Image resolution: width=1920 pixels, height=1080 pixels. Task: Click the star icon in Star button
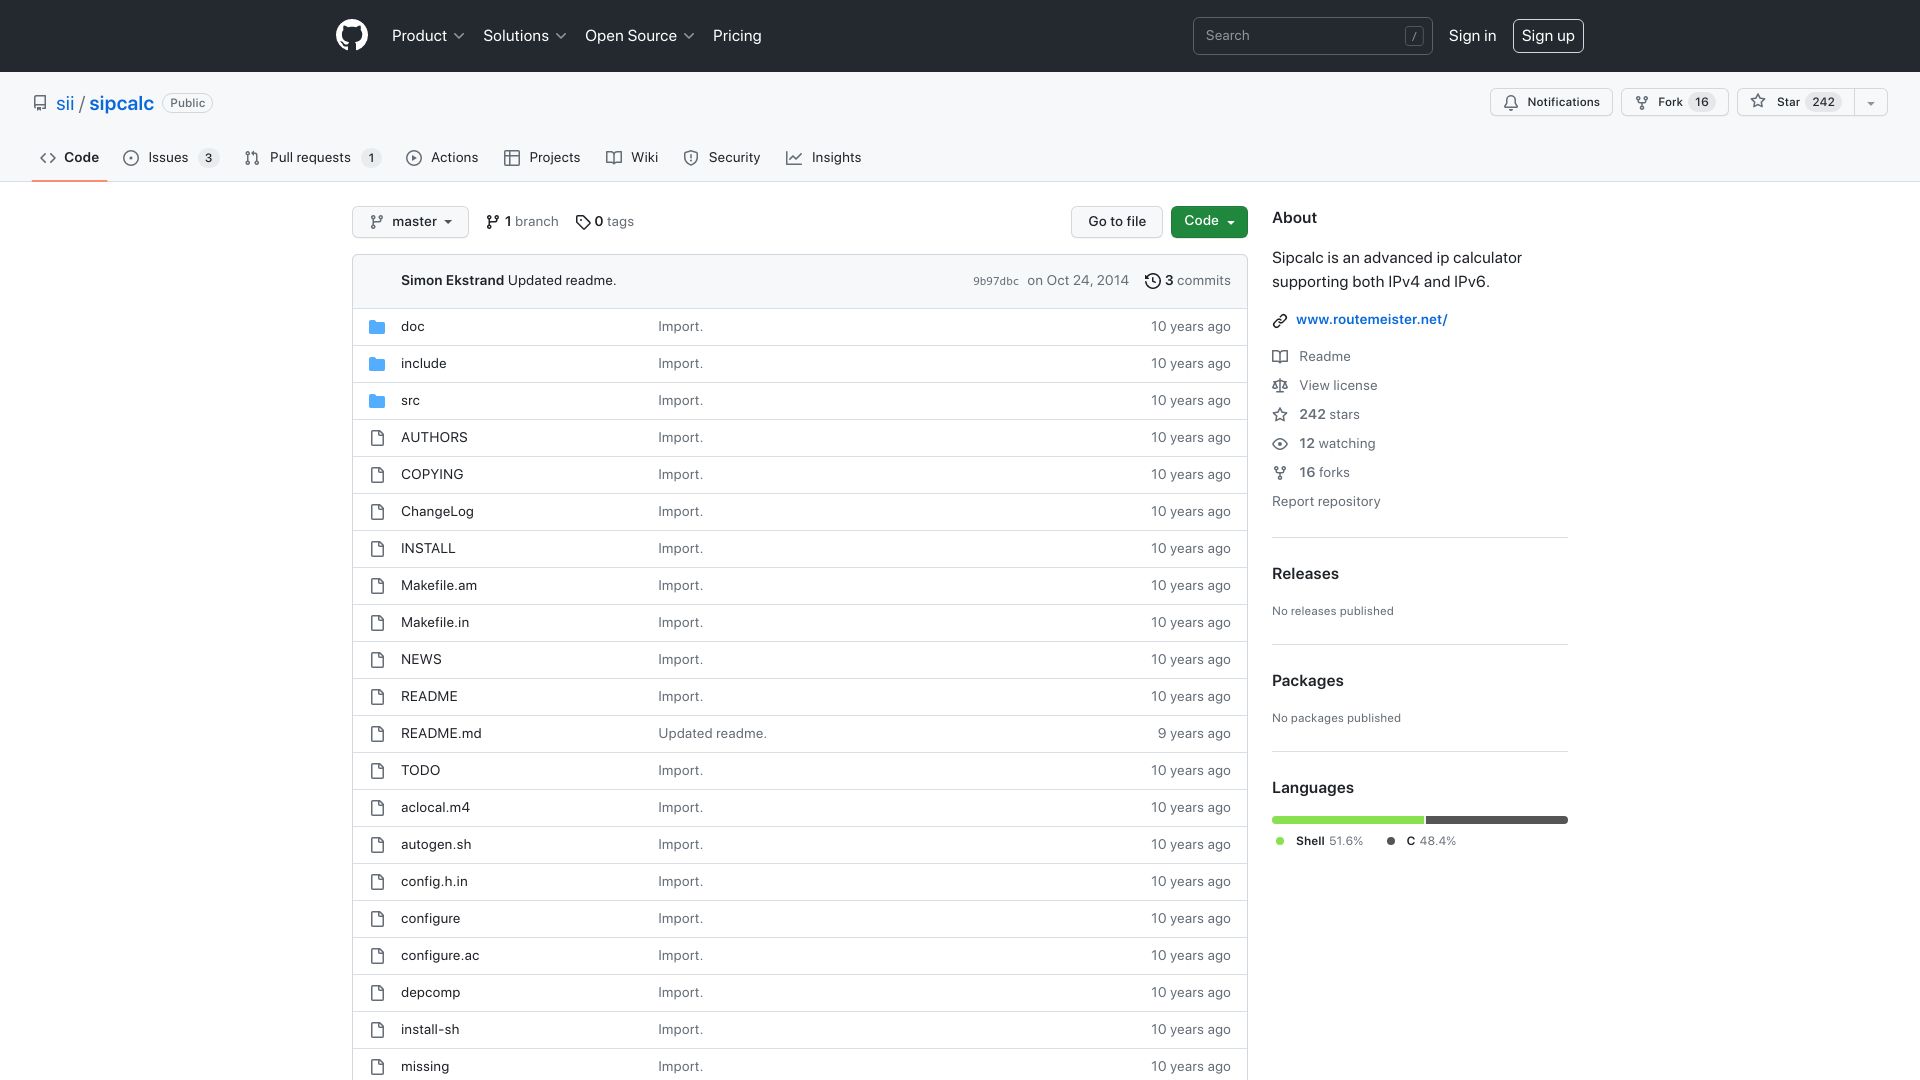[1758, 102]
